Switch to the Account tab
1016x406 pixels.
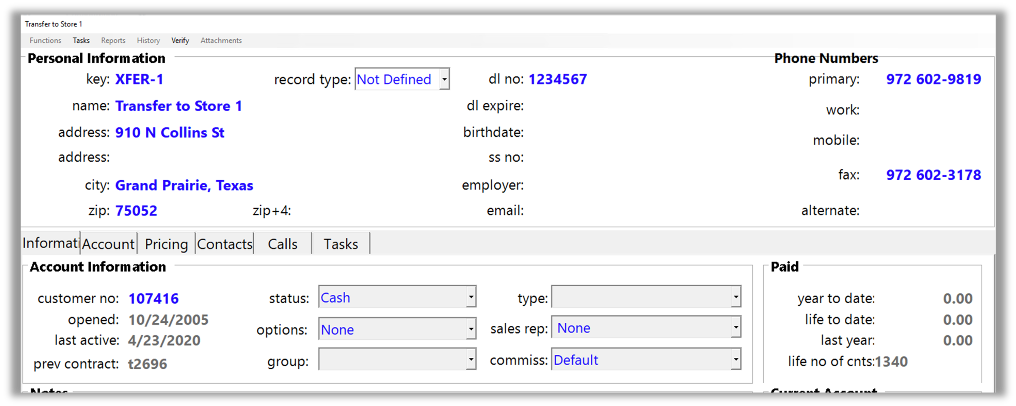click(108, 244)
